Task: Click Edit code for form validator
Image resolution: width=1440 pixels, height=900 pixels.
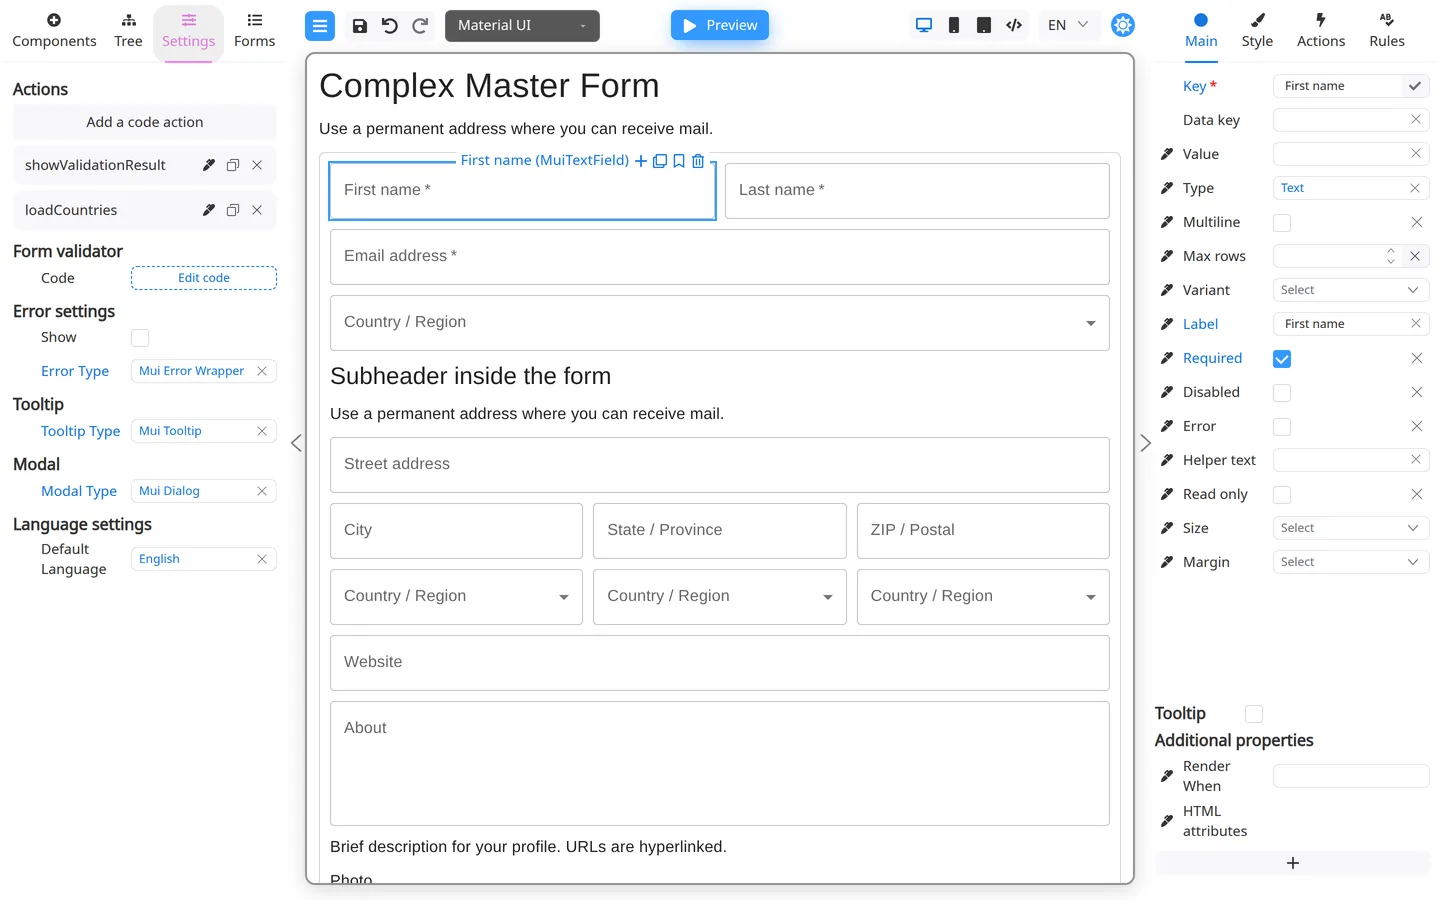Action: click(x=204, y=278)
